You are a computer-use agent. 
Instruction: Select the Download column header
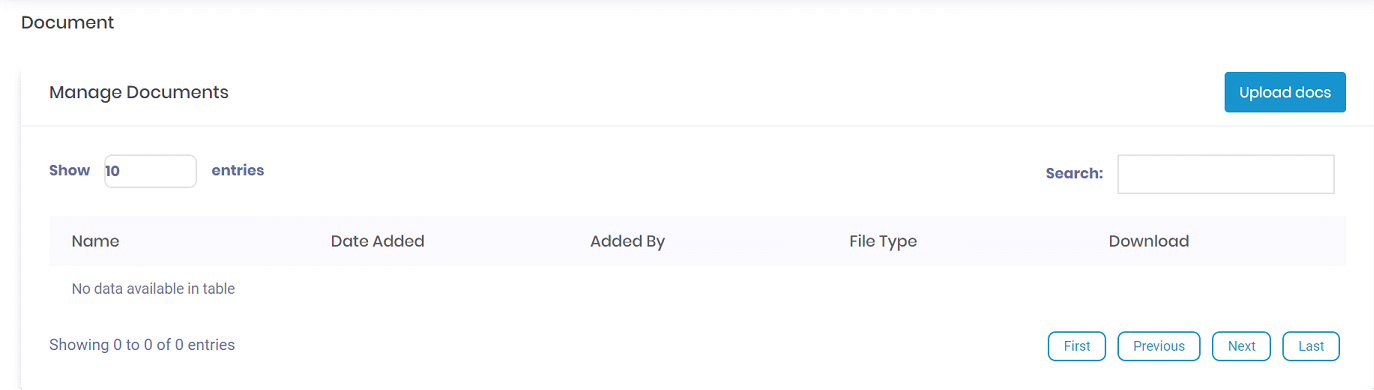1149,241
